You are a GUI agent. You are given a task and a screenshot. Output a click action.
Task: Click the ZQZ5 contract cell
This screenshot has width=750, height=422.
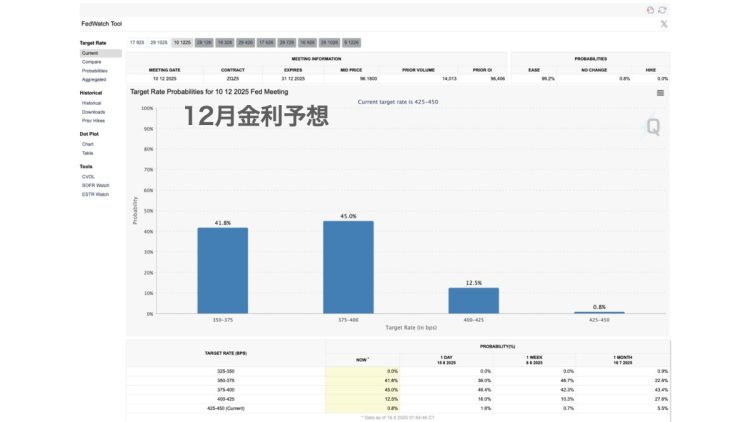point(233,78)
